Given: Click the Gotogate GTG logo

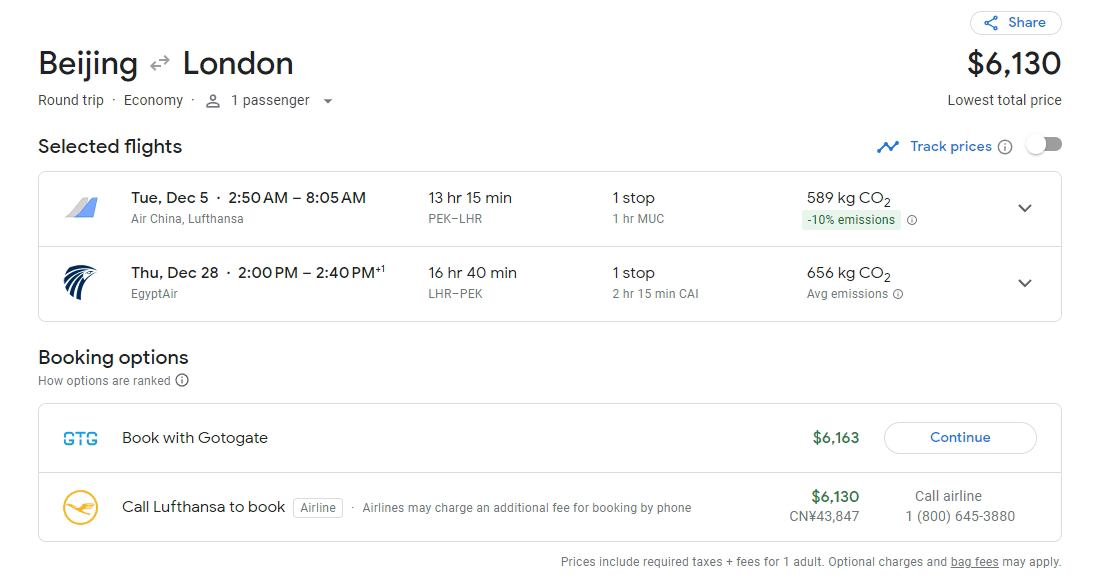Looking at the screenshot, I should coord(80,439).
